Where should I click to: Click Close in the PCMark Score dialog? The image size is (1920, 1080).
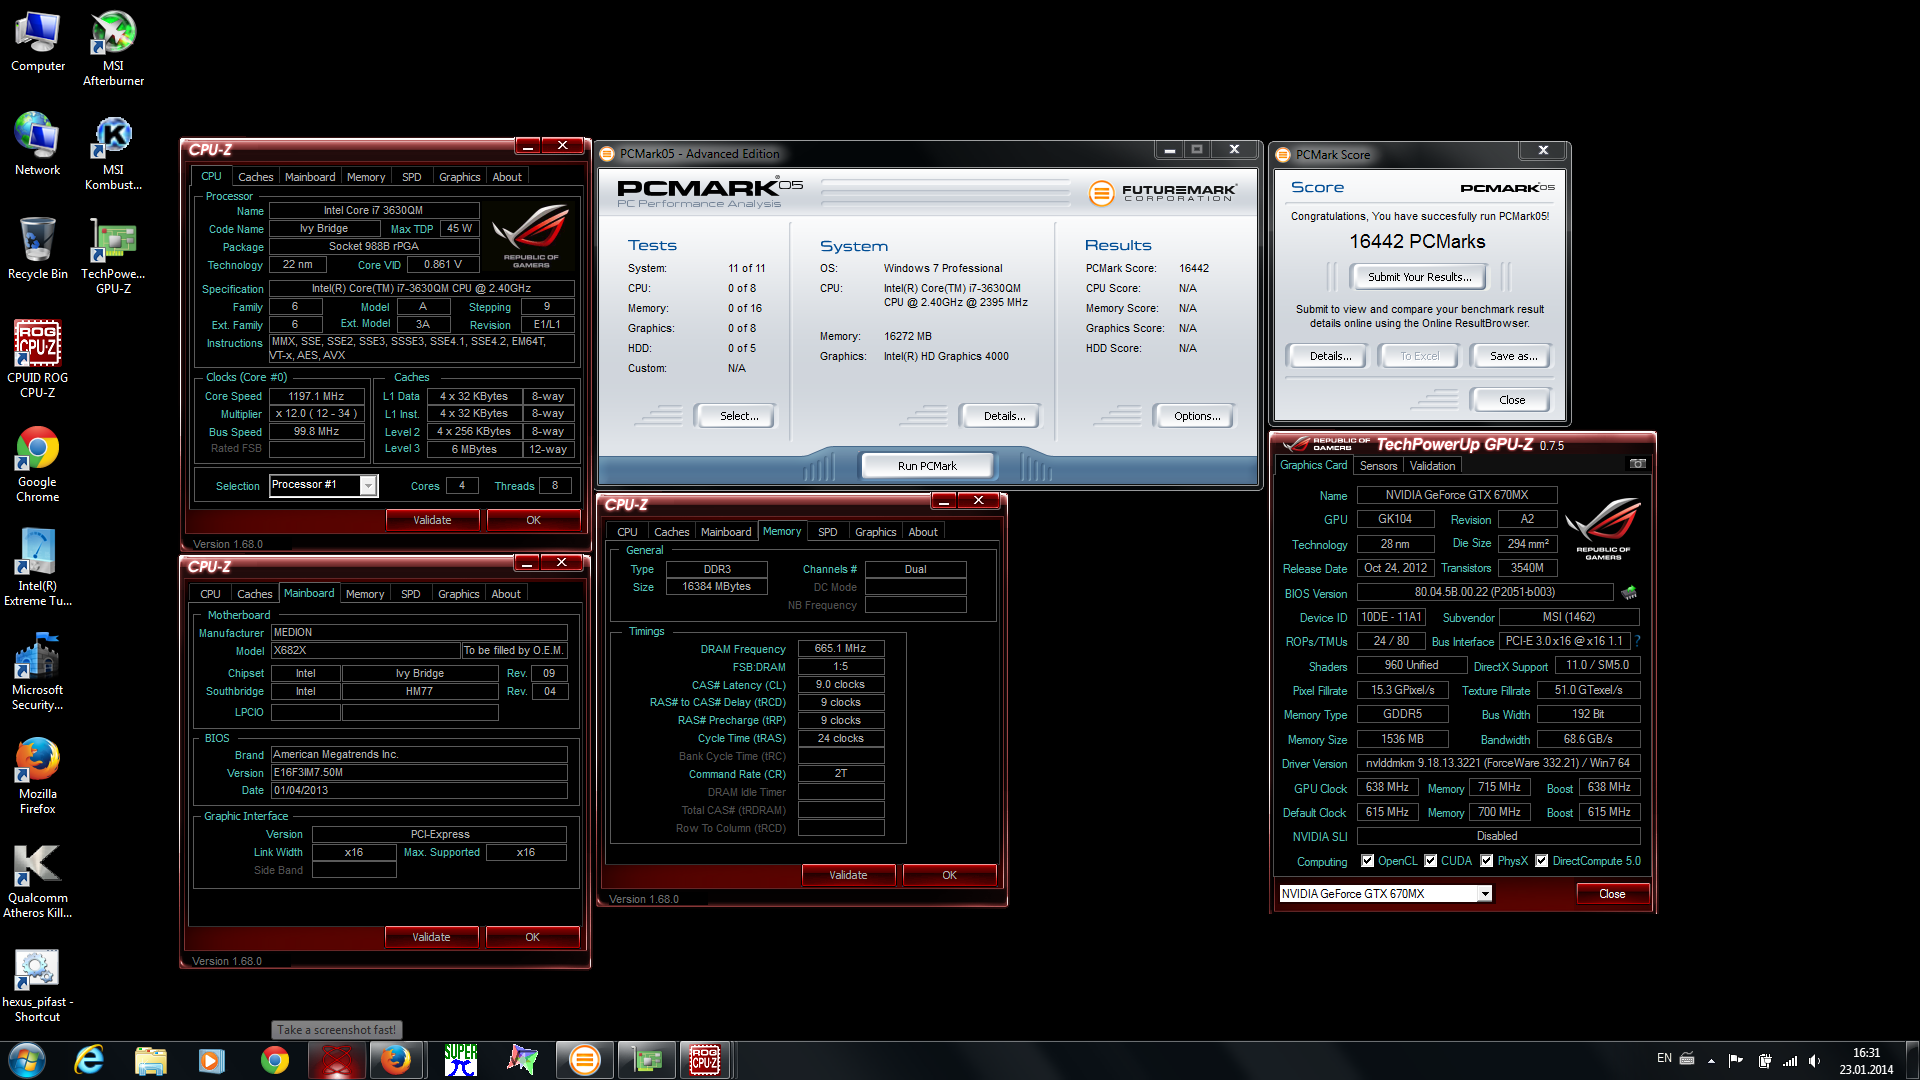(1512, 400)
